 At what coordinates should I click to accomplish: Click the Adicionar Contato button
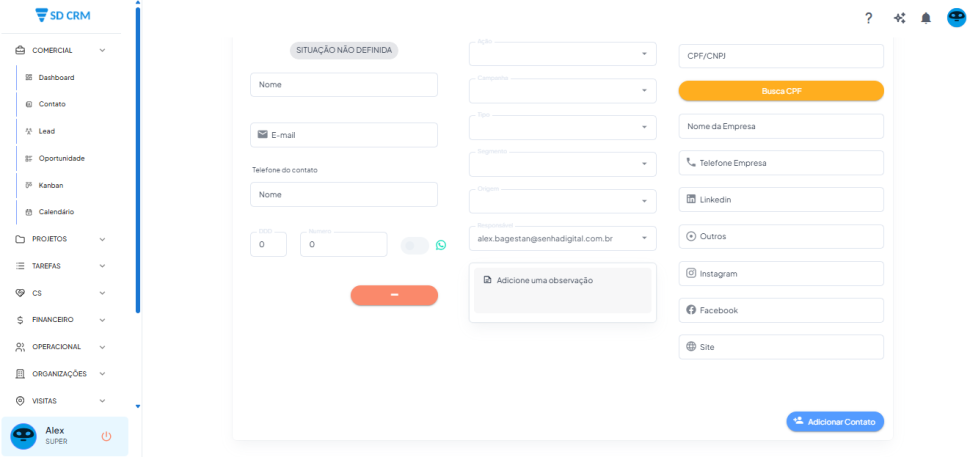point(835,422)
